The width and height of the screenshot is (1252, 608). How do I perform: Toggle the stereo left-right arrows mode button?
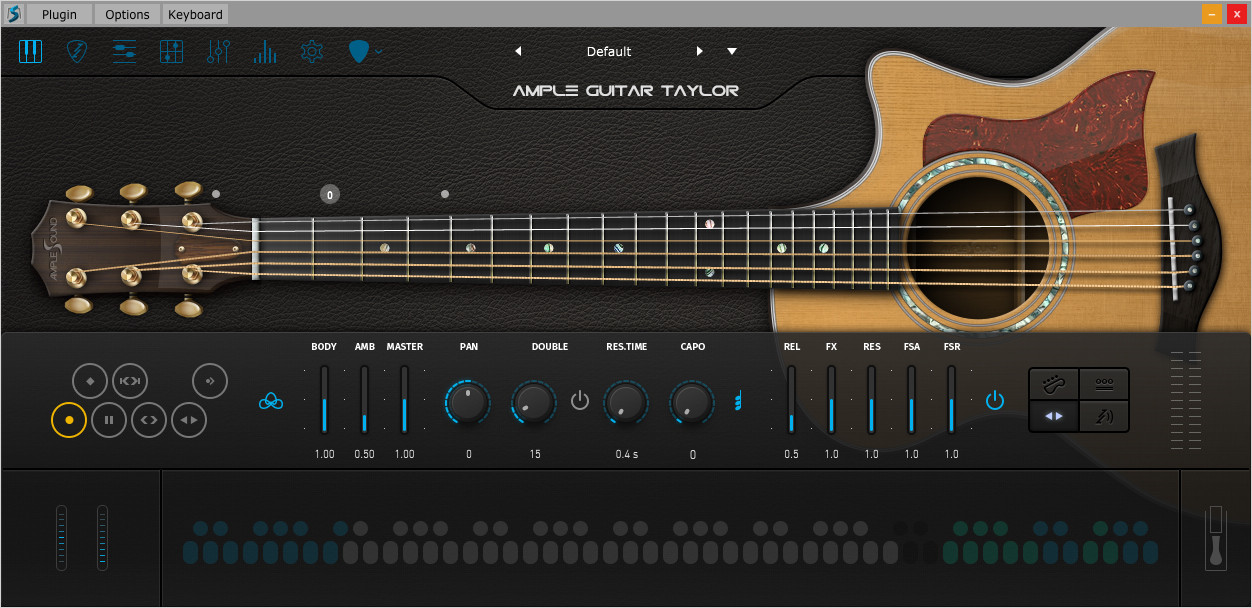pyautogui.click(x=1054, y=416)
